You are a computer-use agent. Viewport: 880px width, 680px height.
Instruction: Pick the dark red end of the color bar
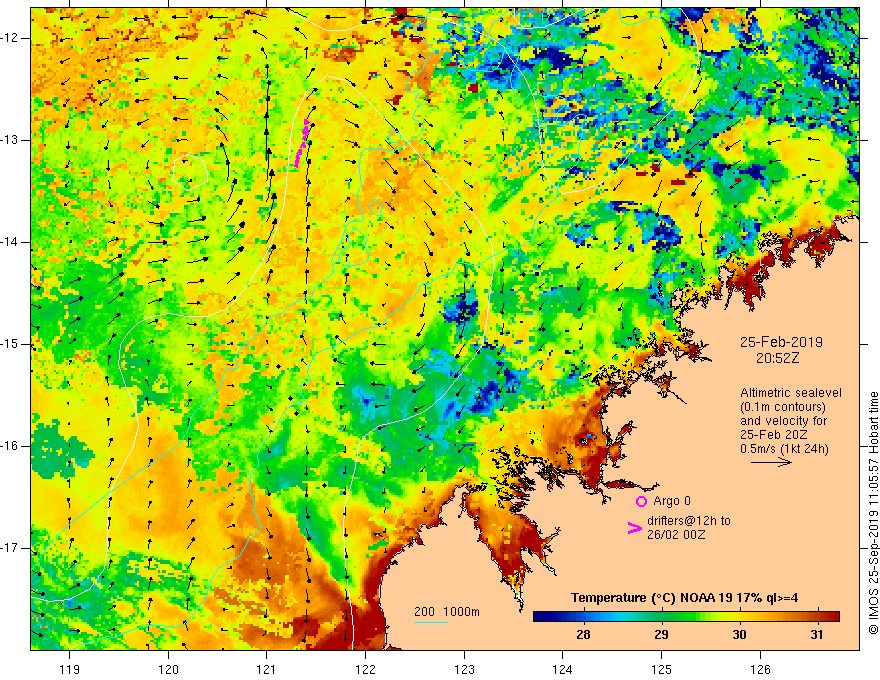tap(828, 617)
